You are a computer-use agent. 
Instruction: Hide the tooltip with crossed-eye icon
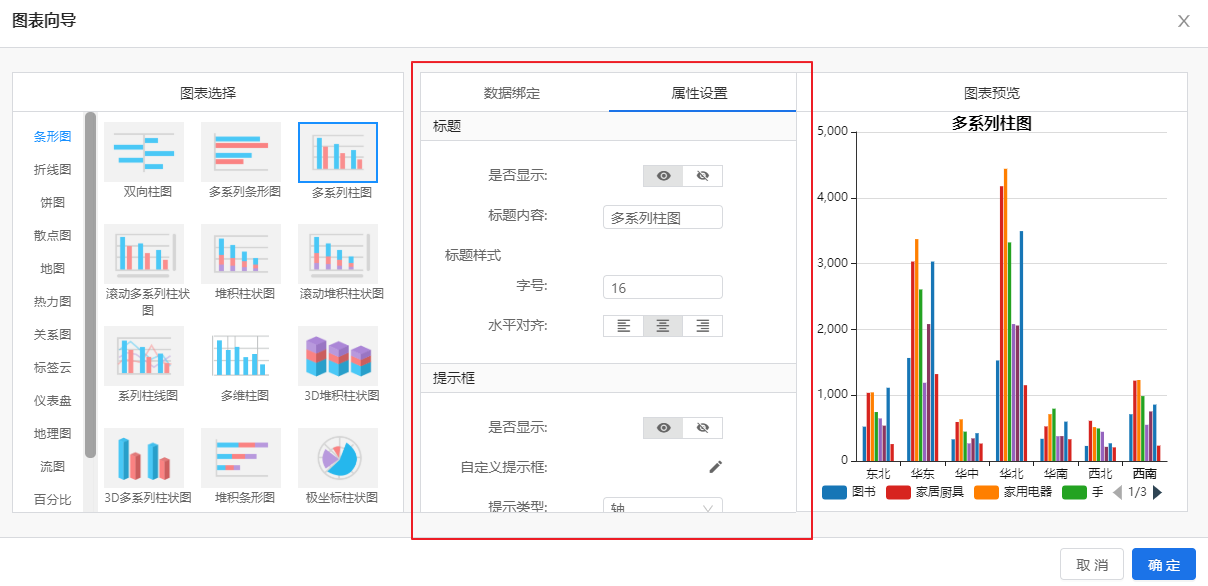click(702, 428)
